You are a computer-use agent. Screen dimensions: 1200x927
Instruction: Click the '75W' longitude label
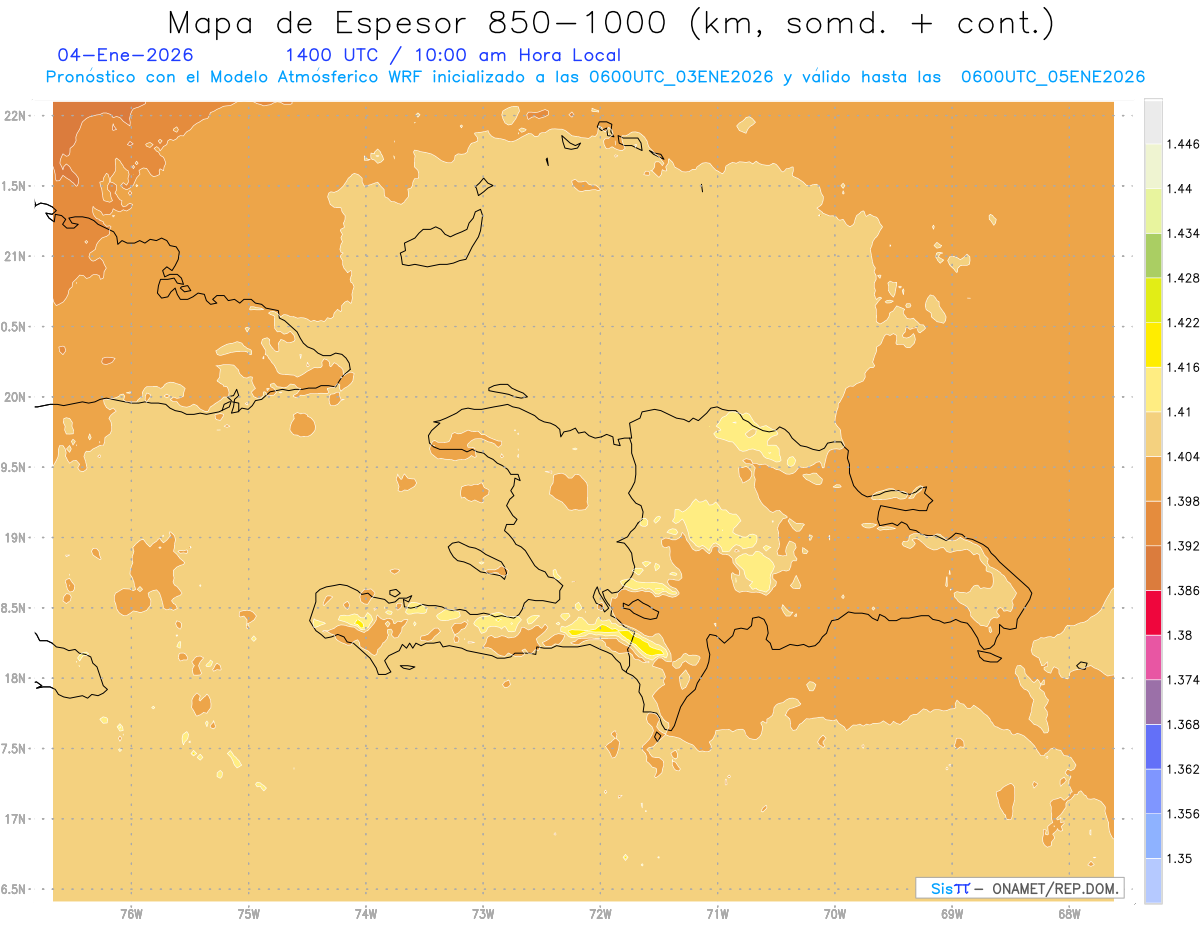249,914
